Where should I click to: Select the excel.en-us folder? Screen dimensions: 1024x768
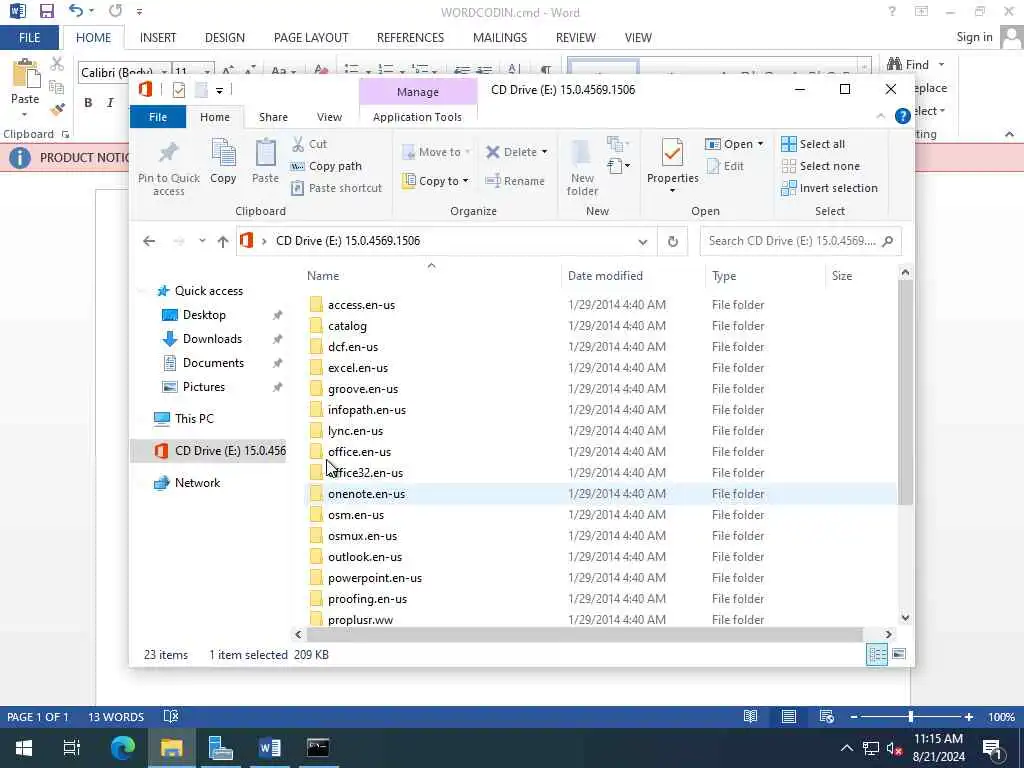pyautogui.click(x=358, y=368)
